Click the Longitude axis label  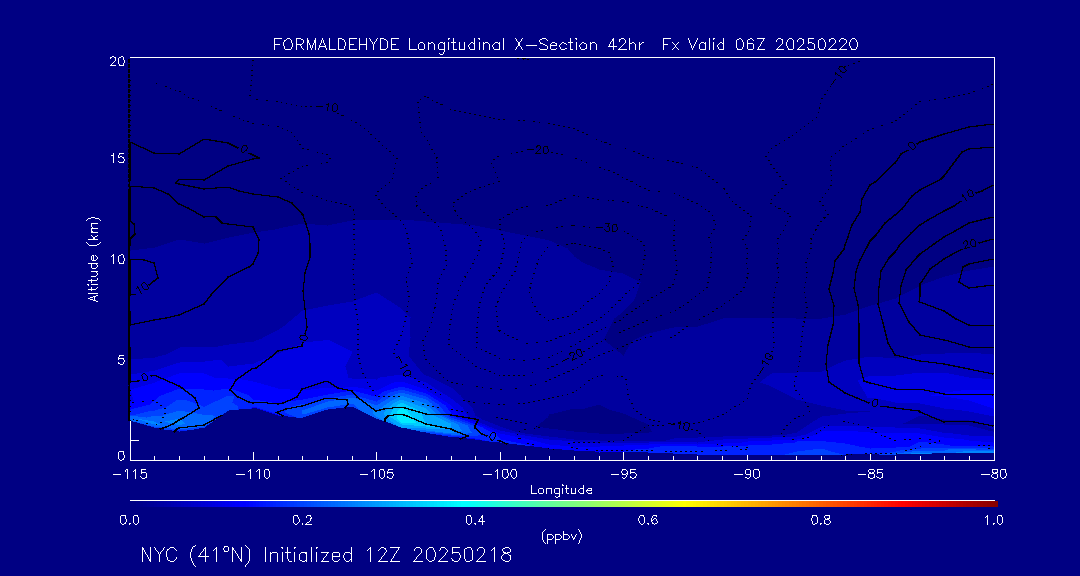pos(561,491)
